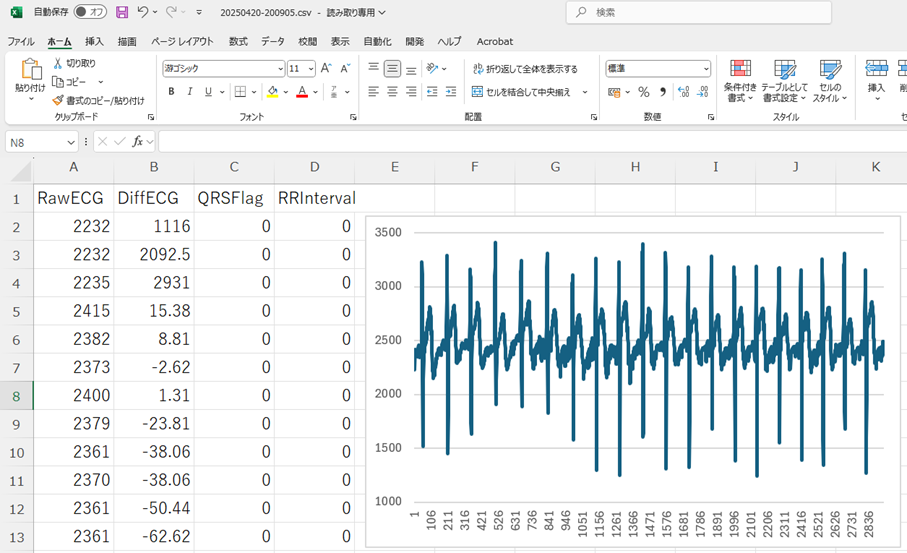This screenshot has height=553, width=907.
Task: Select the Format Painter brush icon
Action: 58,101
